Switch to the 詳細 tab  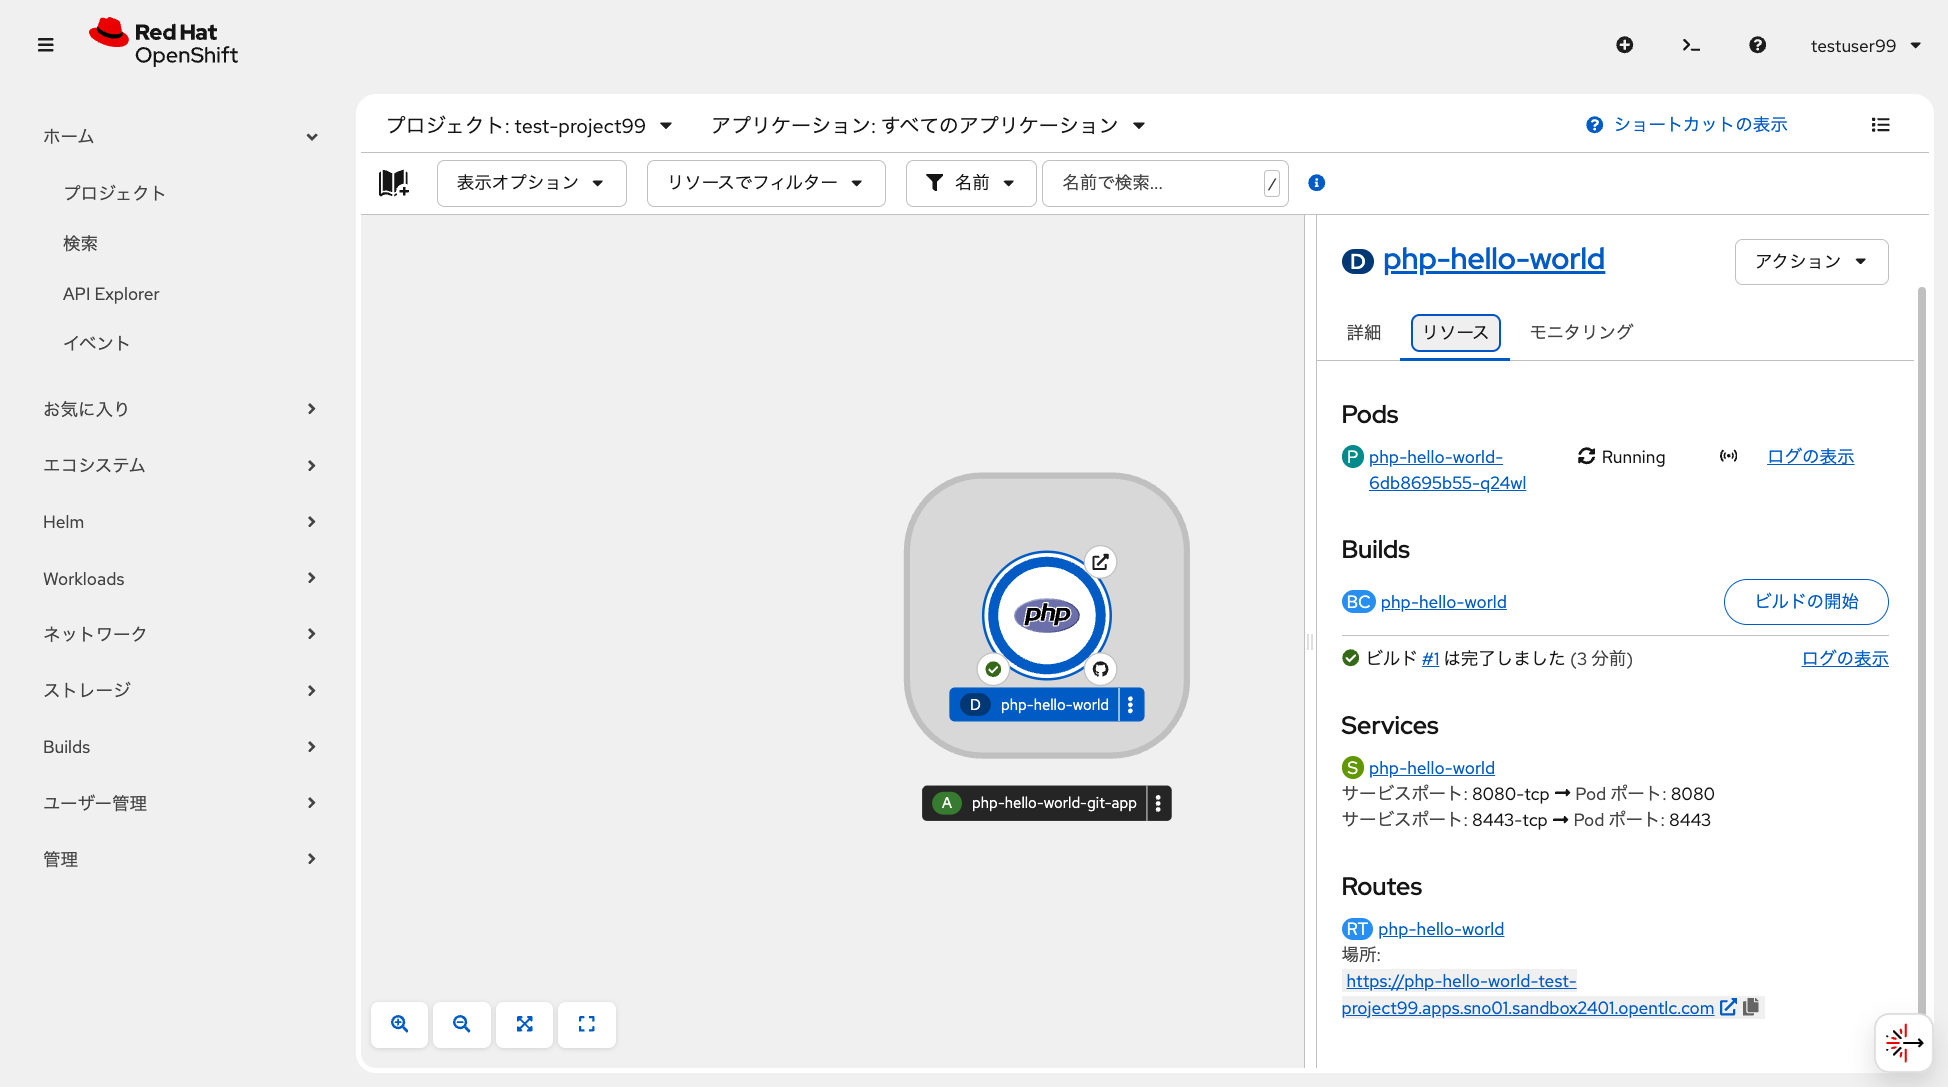point(1363,332)
